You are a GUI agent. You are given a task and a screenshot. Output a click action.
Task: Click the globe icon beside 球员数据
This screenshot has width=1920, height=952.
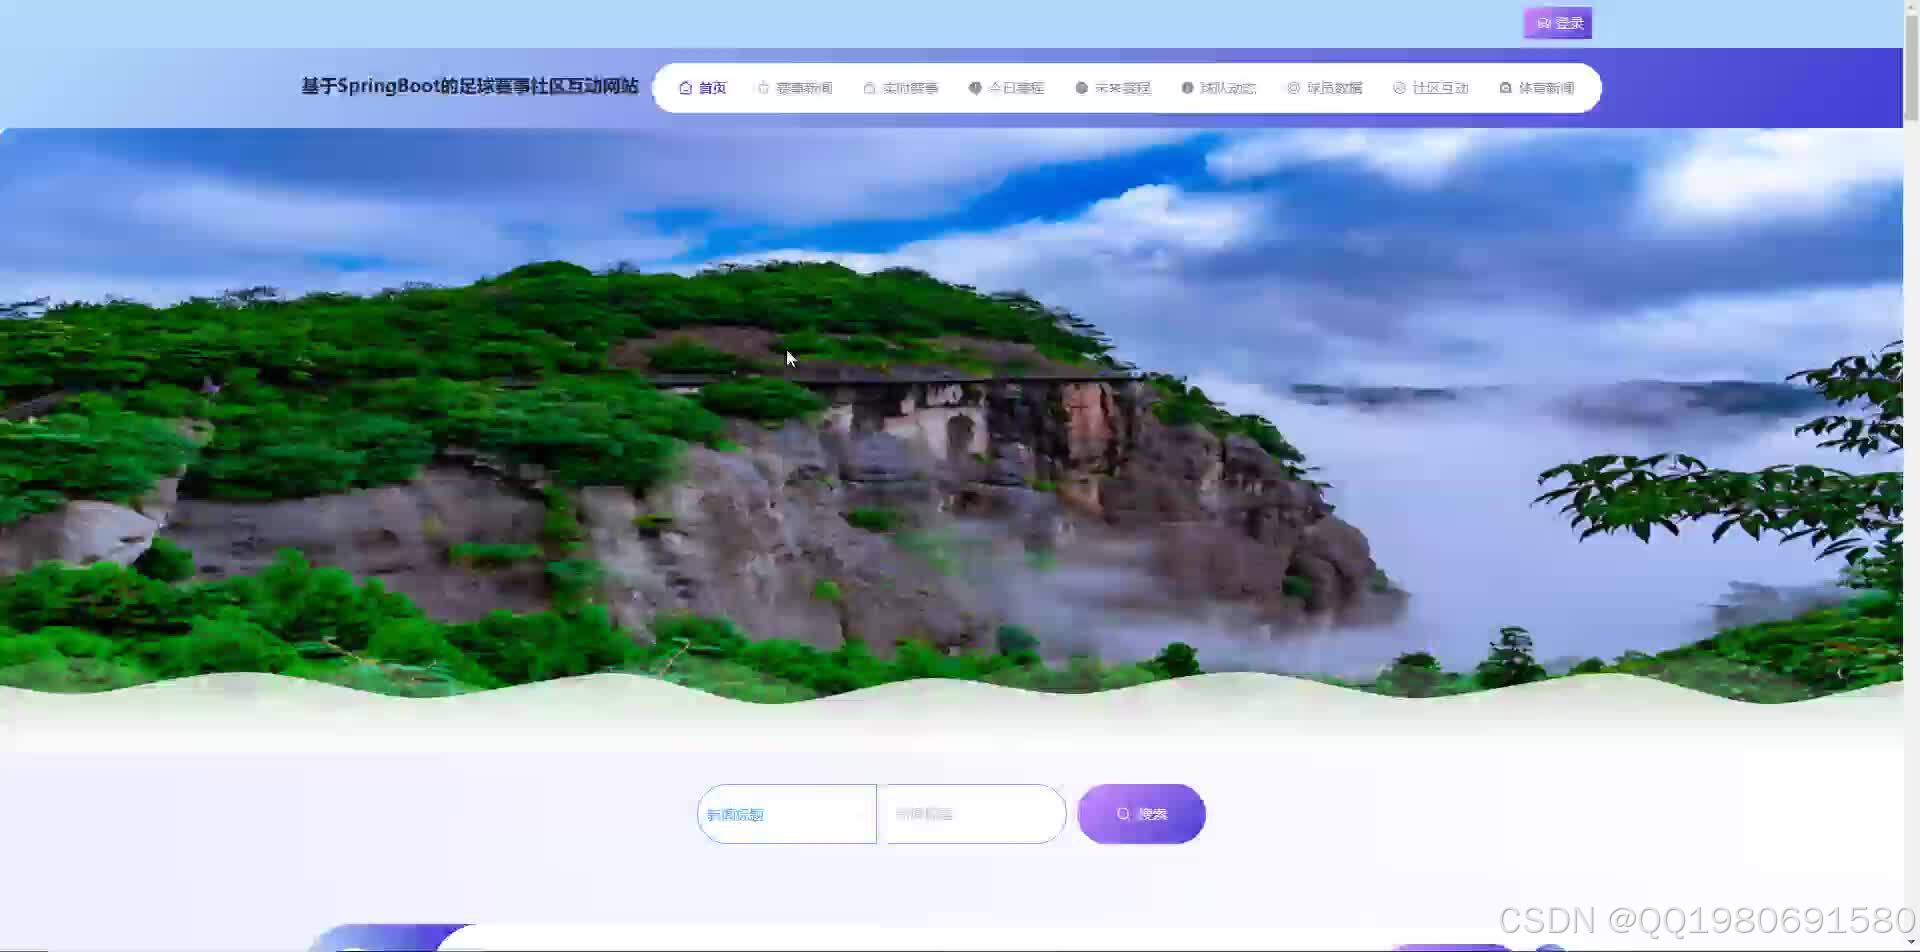coord(1293,87)
